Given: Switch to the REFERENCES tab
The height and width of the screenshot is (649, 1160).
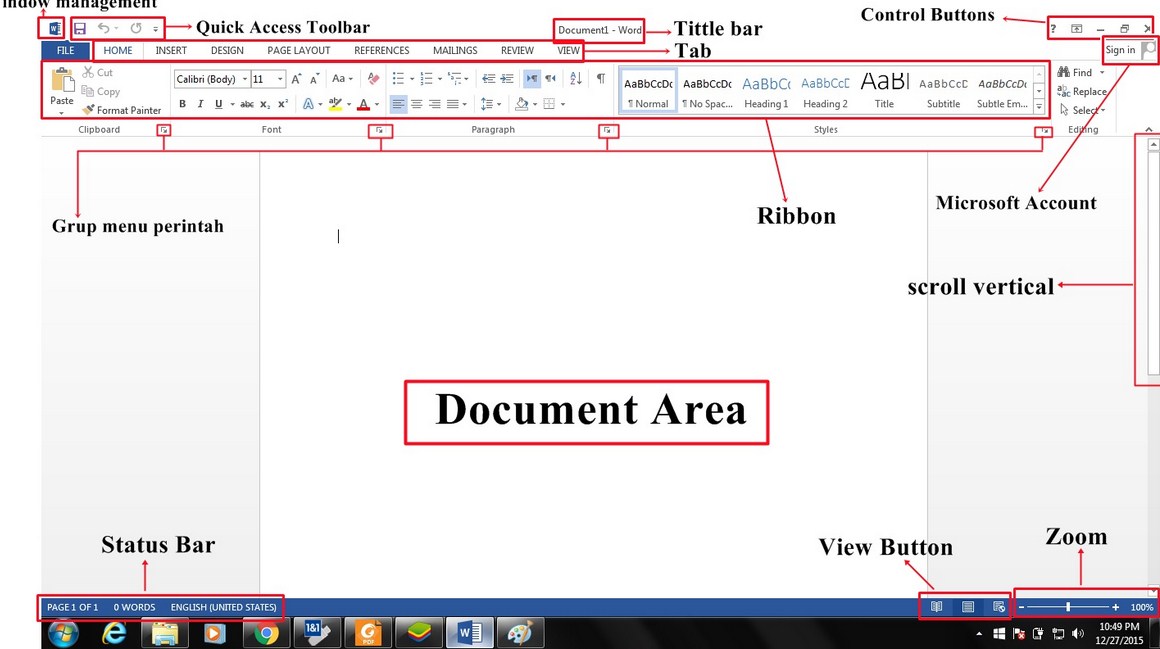Looking at the screenshot, I should coord(382,50).
